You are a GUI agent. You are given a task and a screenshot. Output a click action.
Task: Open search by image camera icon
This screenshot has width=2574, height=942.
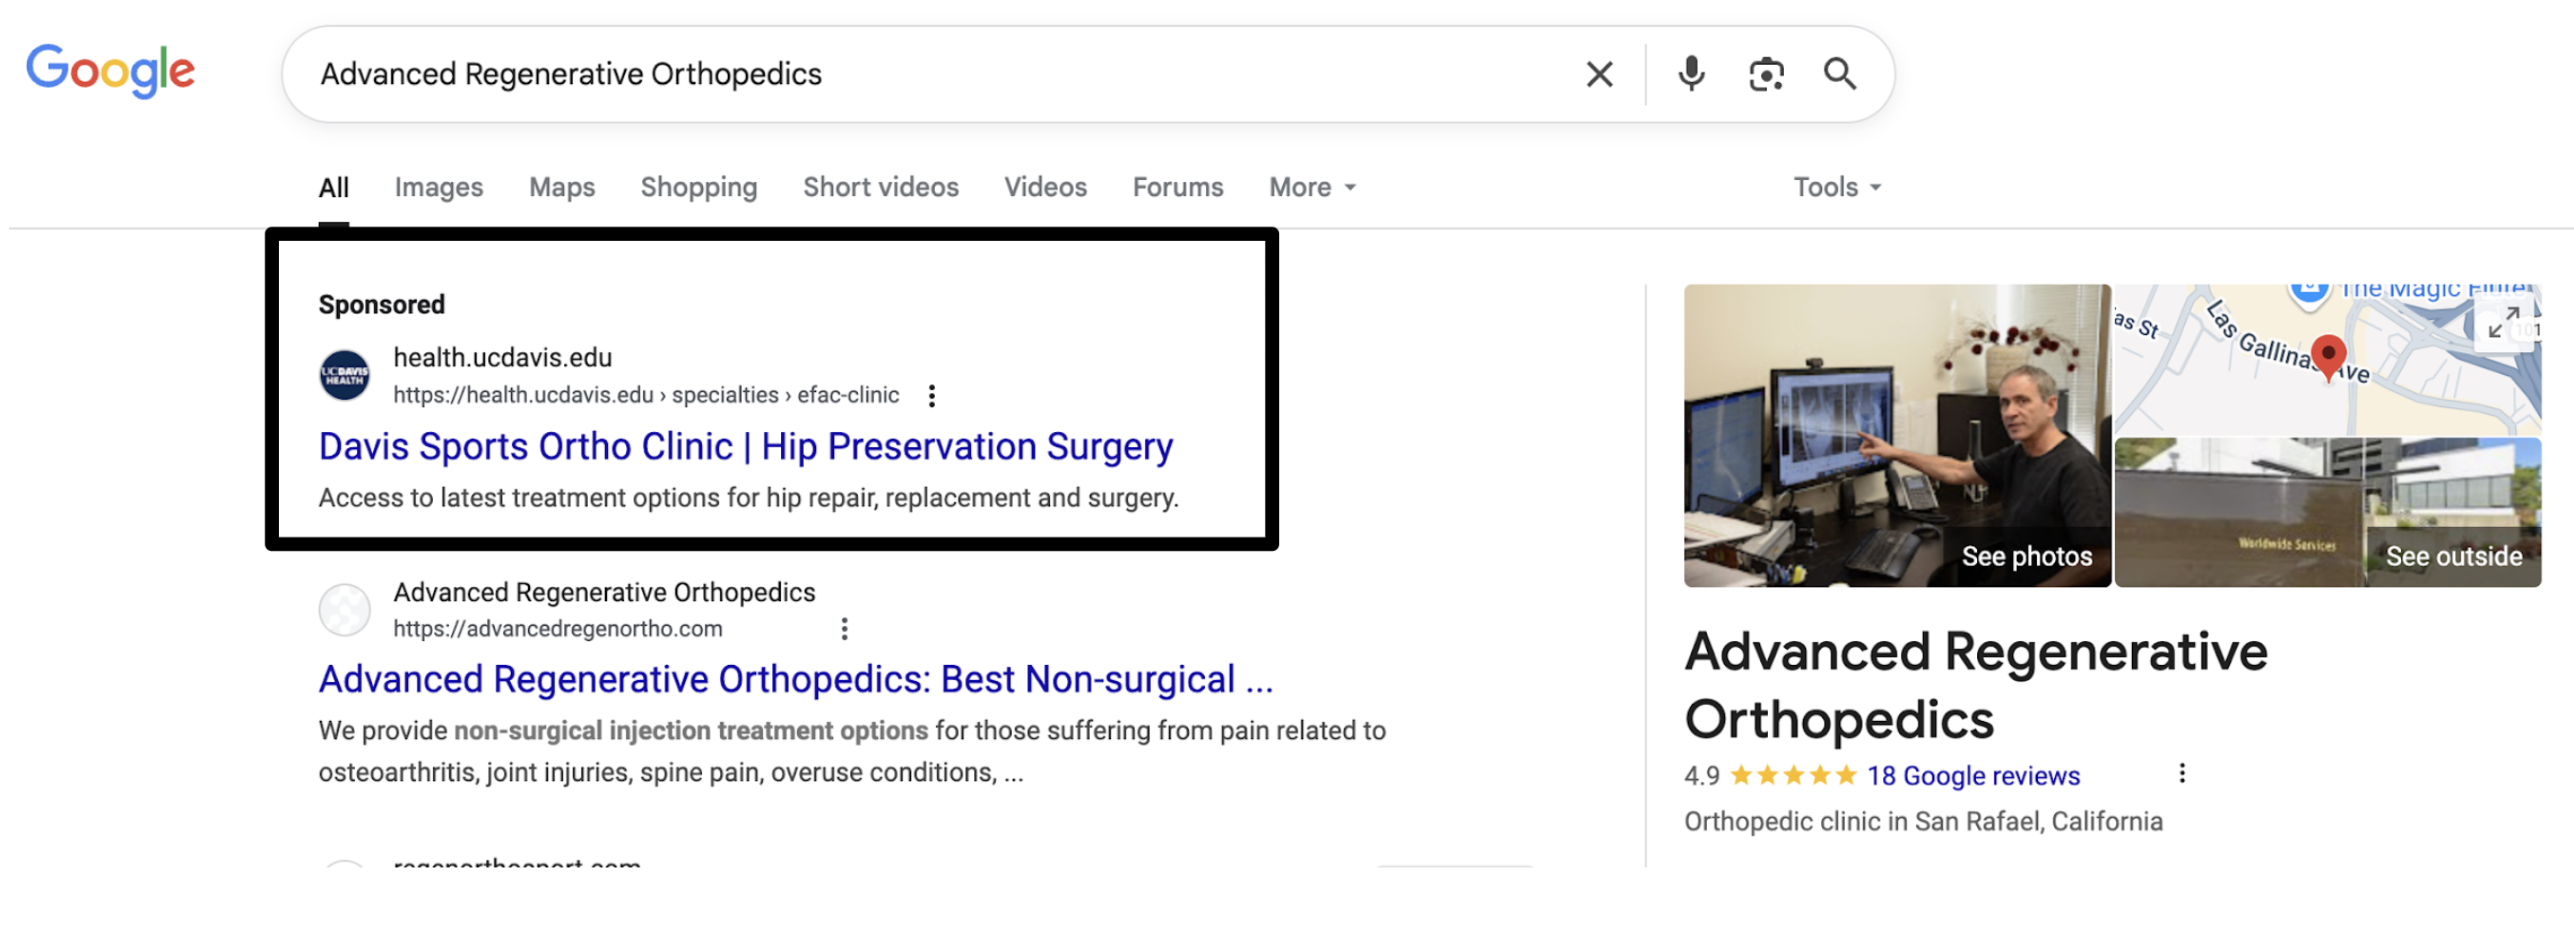(1765, 74)
